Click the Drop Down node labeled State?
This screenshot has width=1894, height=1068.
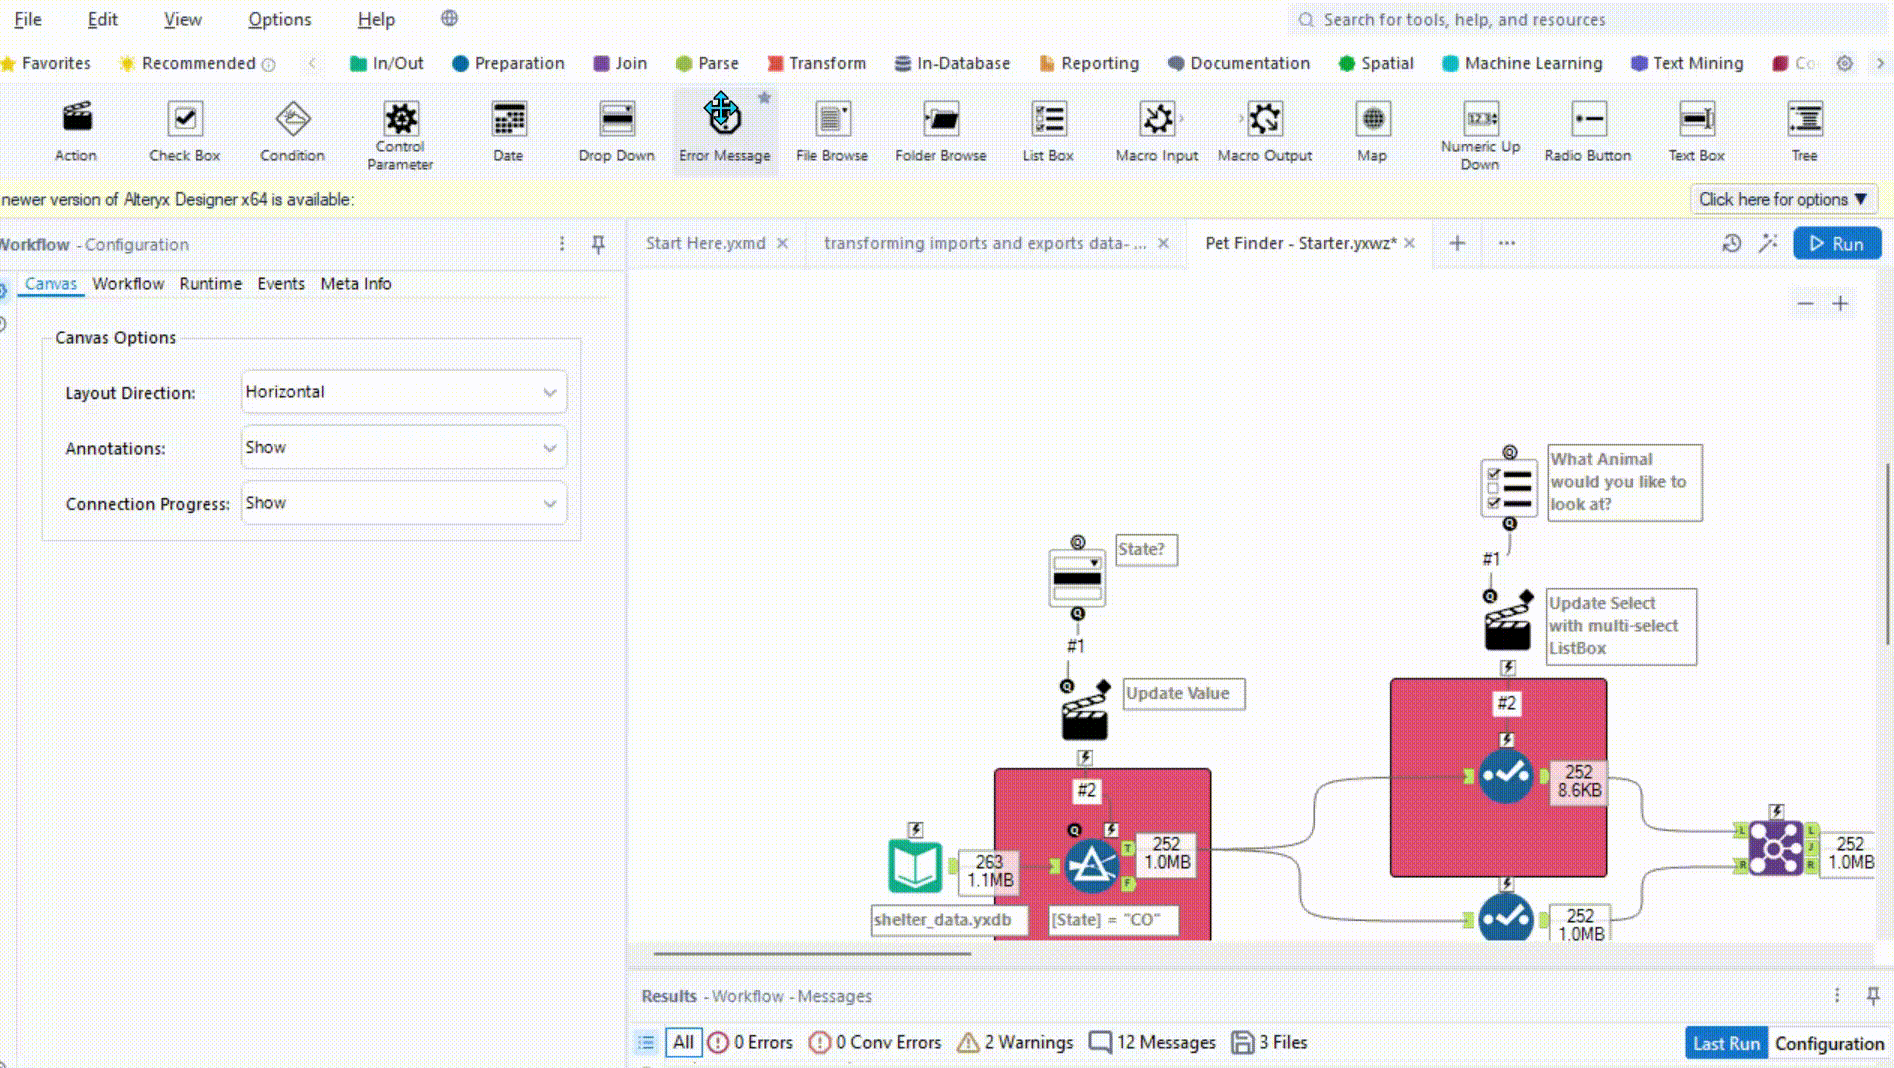click(1077, 578)
